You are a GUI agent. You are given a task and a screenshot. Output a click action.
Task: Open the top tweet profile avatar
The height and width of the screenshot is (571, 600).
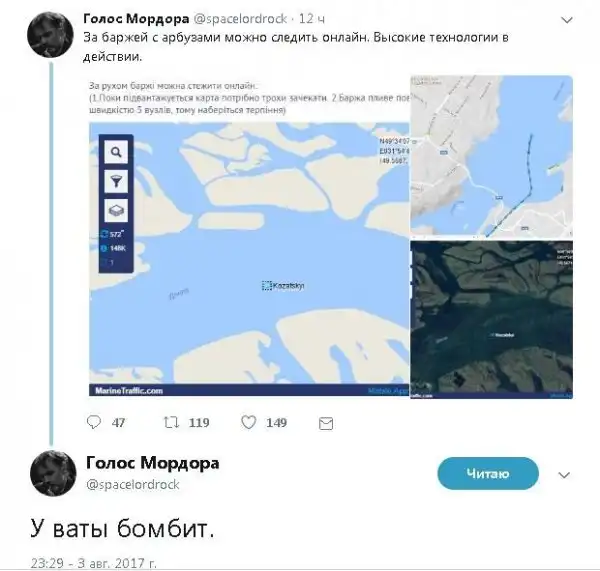[50, 34]
